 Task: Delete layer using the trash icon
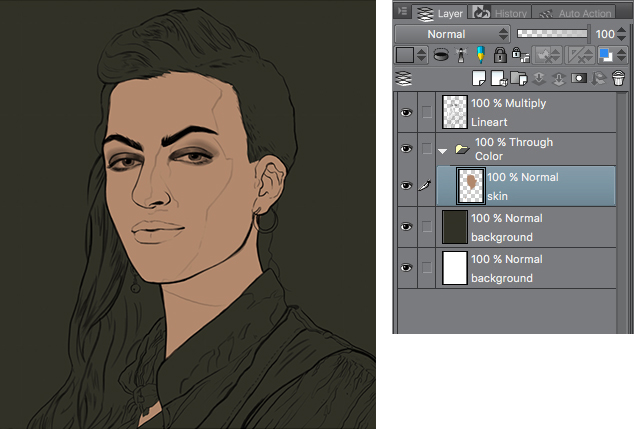pyautogui.click(x=618, y=78)
